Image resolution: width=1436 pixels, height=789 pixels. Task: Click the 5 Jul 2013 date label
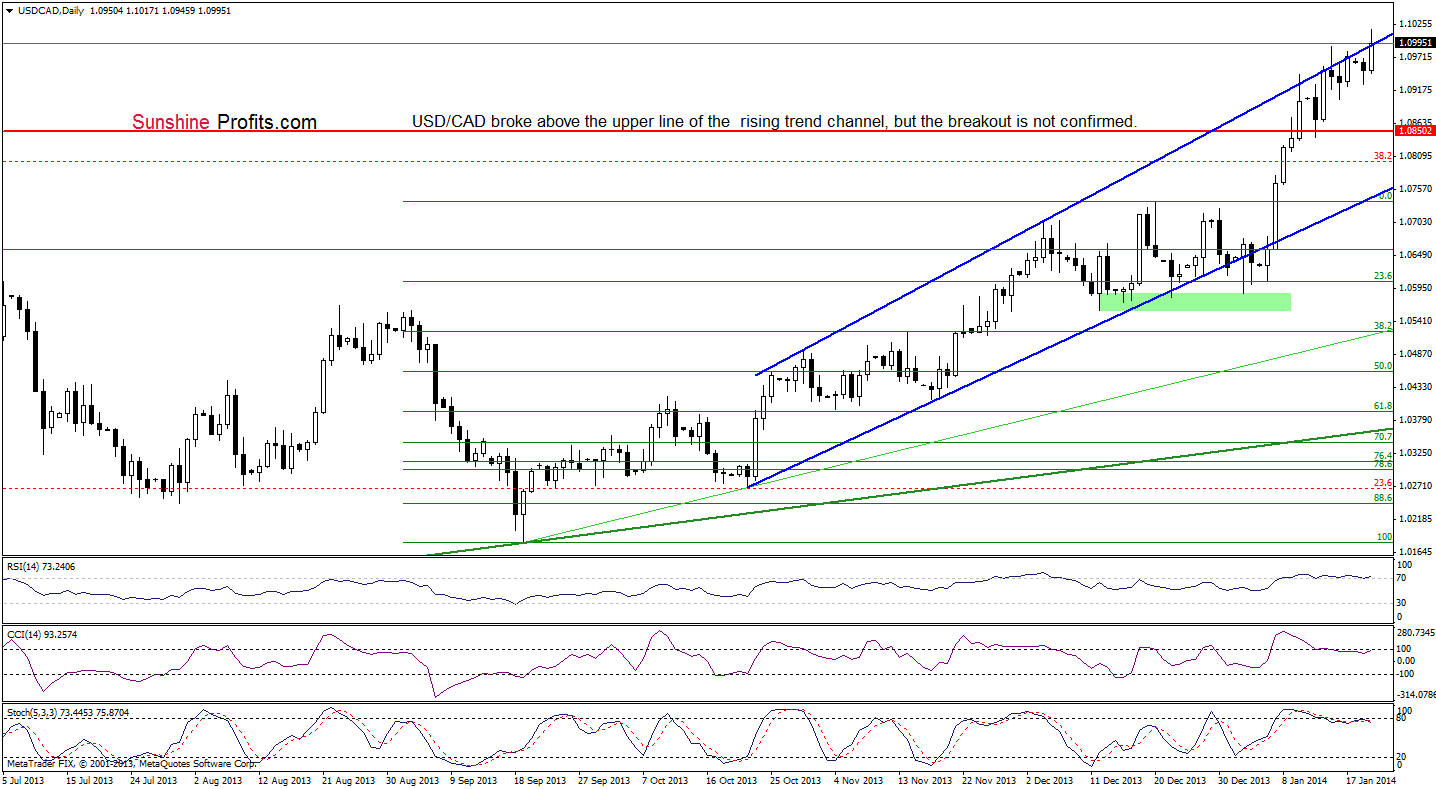click(x=25, y=780)
